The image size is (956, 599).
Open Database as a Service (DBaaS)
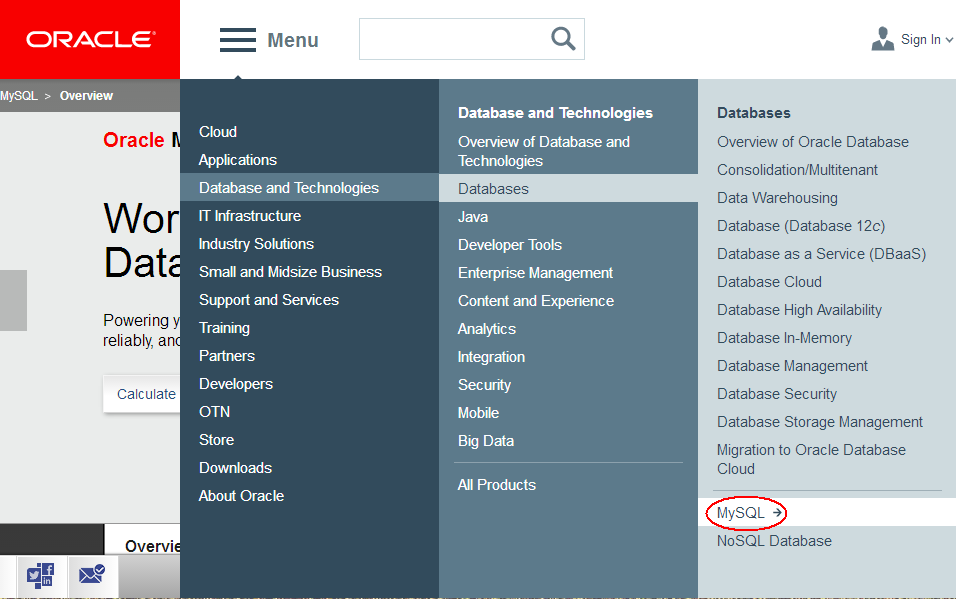pos(821,254)
